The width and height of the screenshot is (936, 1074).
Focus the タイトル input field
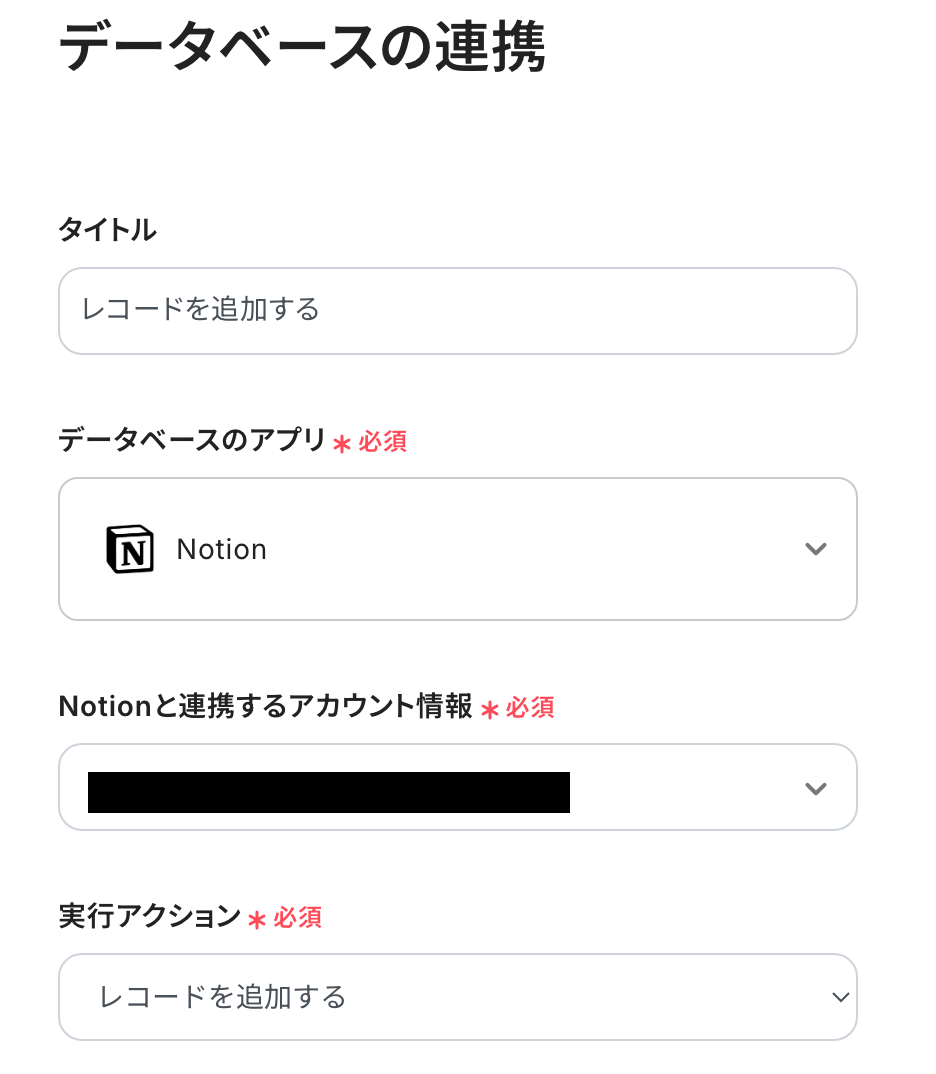(457, 310)
